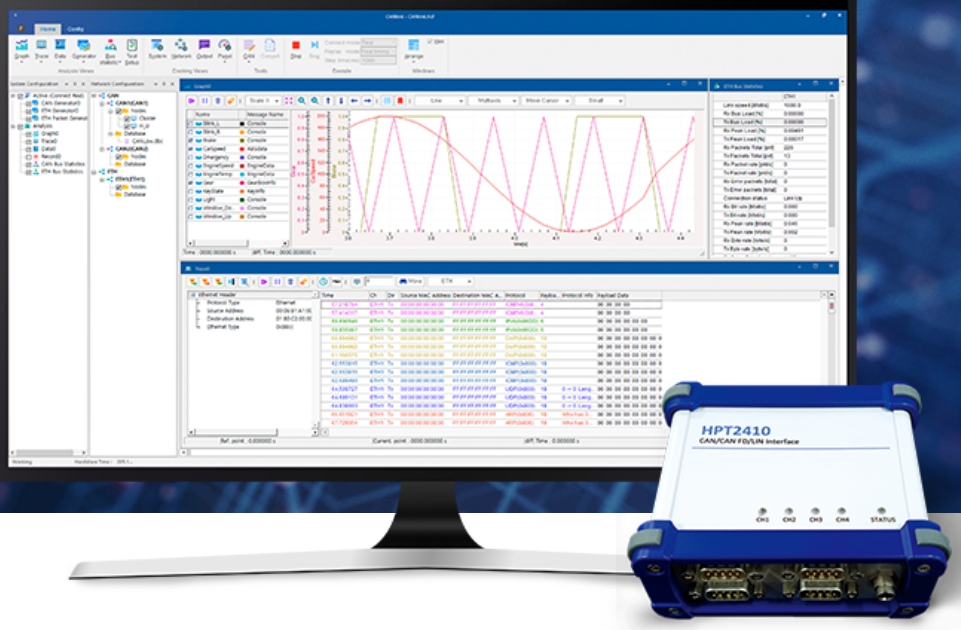Open the Move Cursor dropdown
The width and height of the screenshot is (961, 630).
click(x=547, y=101)
